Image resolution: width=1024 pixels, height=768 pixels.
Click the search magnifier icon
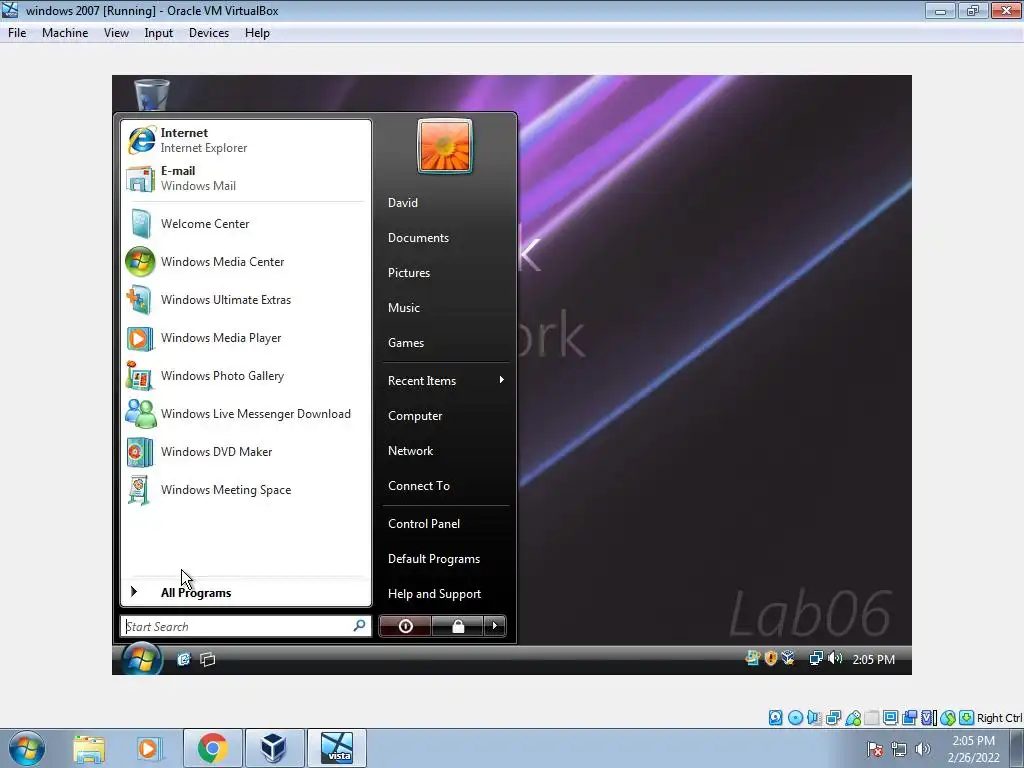[x=359, y=626]
